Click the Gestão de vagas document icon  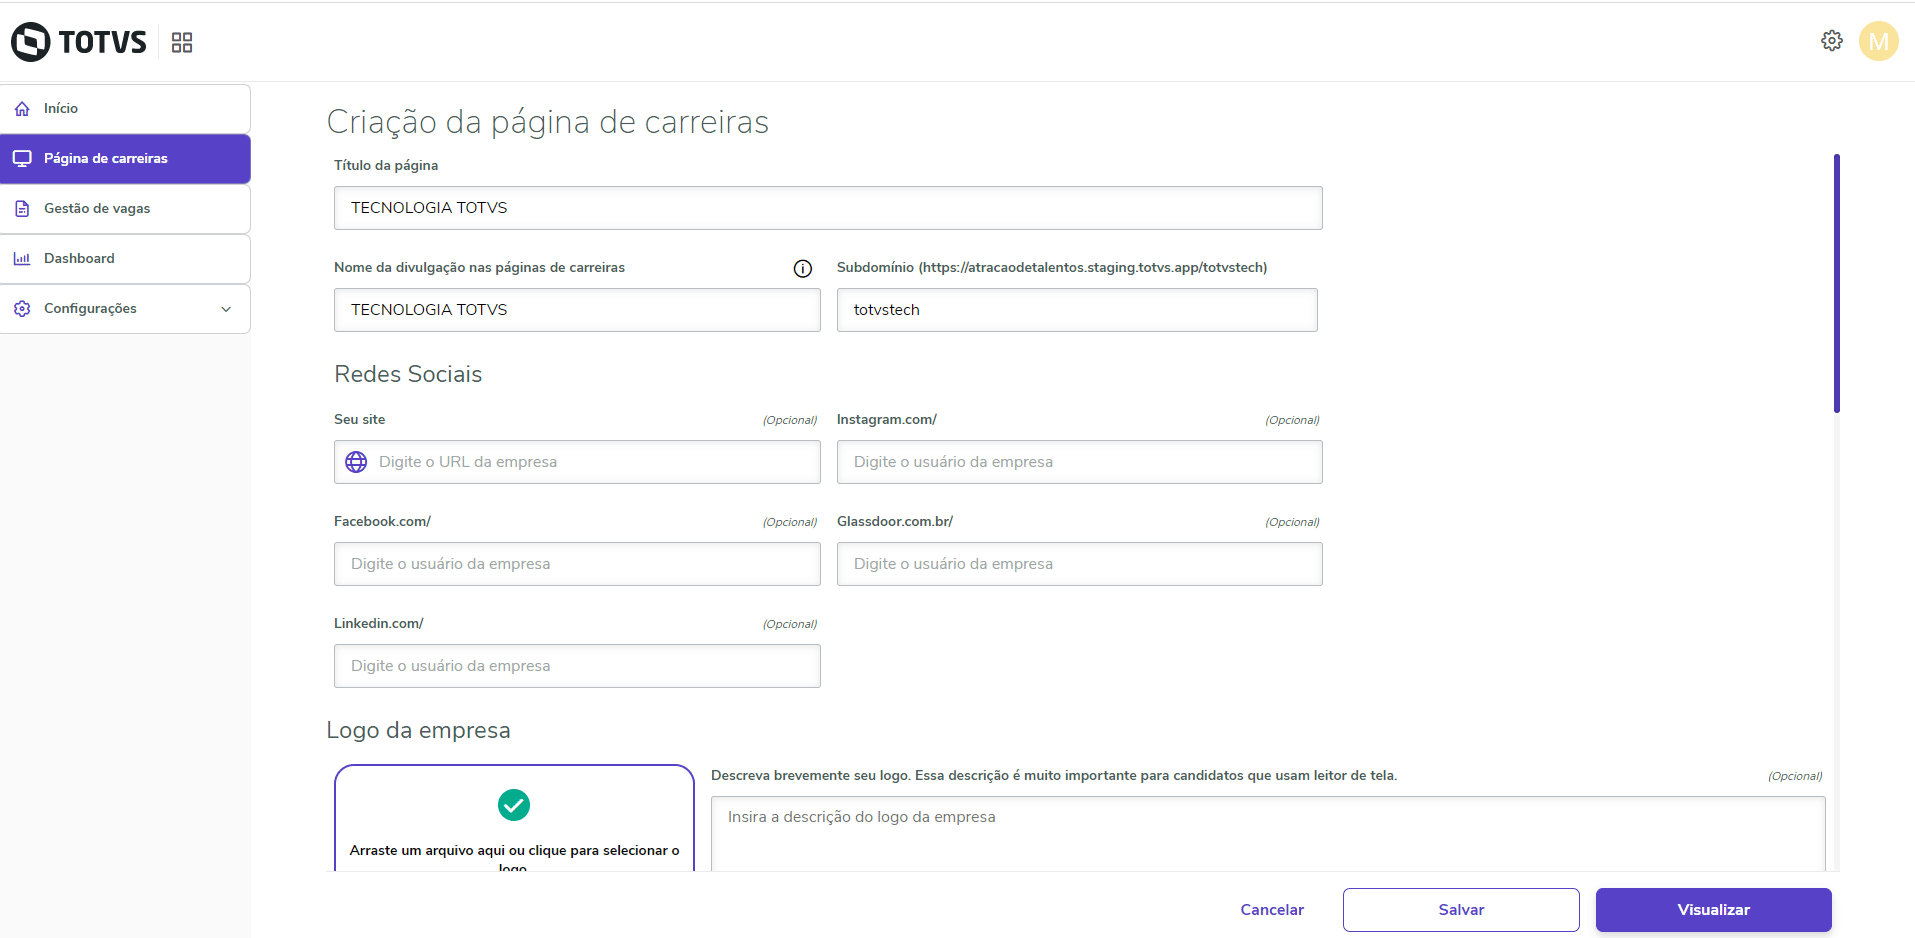tap(22, 209)
